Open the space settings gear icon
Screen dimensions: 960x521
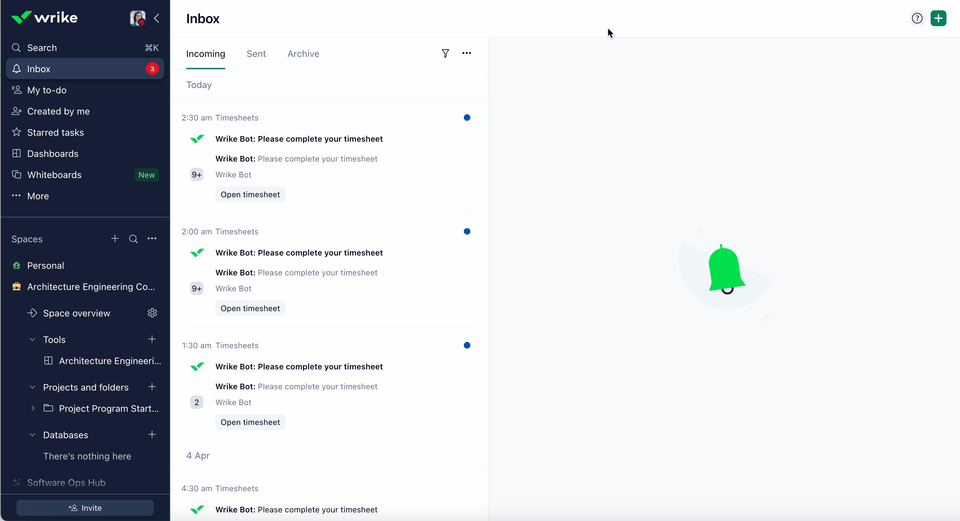point(152,313)
